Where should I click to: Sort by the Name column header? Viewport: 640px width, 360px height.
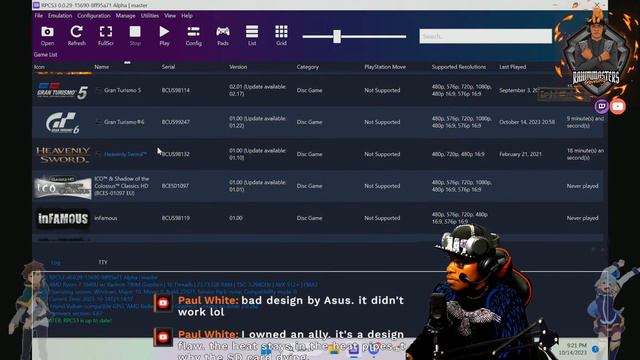click(102, 67)
